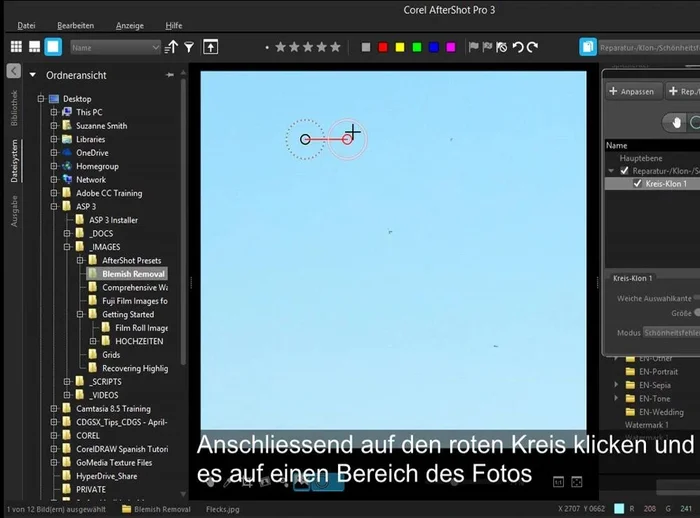Select the EN-Wedding preset folder

pos(654,412)
